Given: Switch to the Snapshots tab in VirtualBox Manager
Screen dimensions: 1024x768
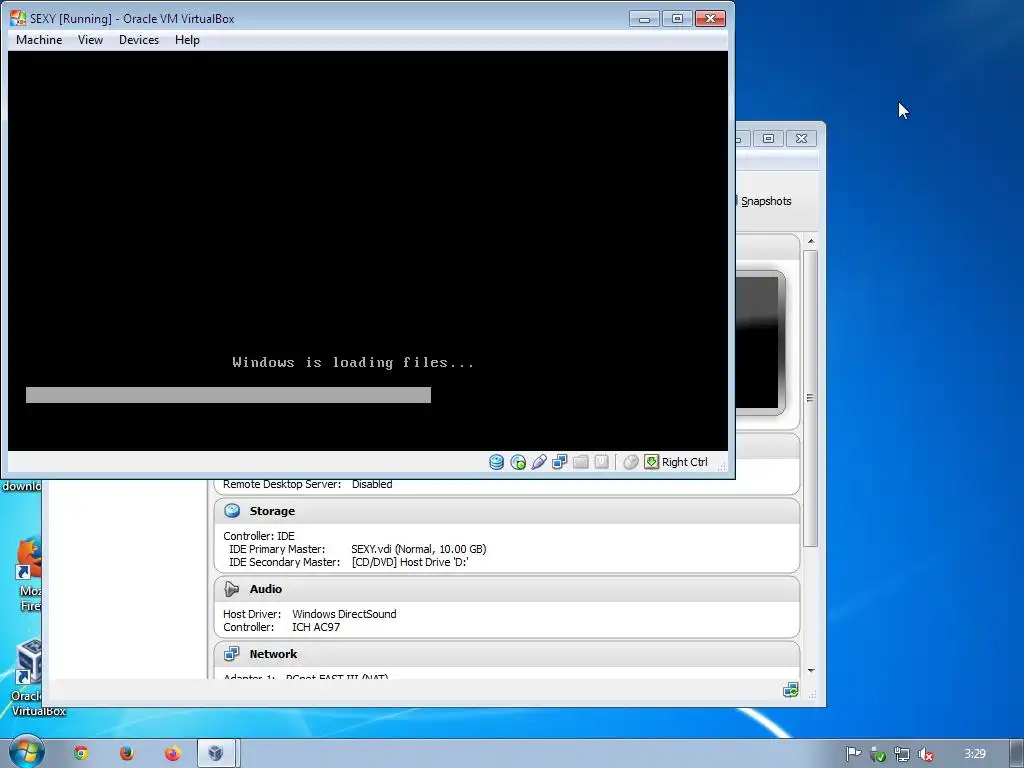Looking at the screenshot, I should [765, 201].
